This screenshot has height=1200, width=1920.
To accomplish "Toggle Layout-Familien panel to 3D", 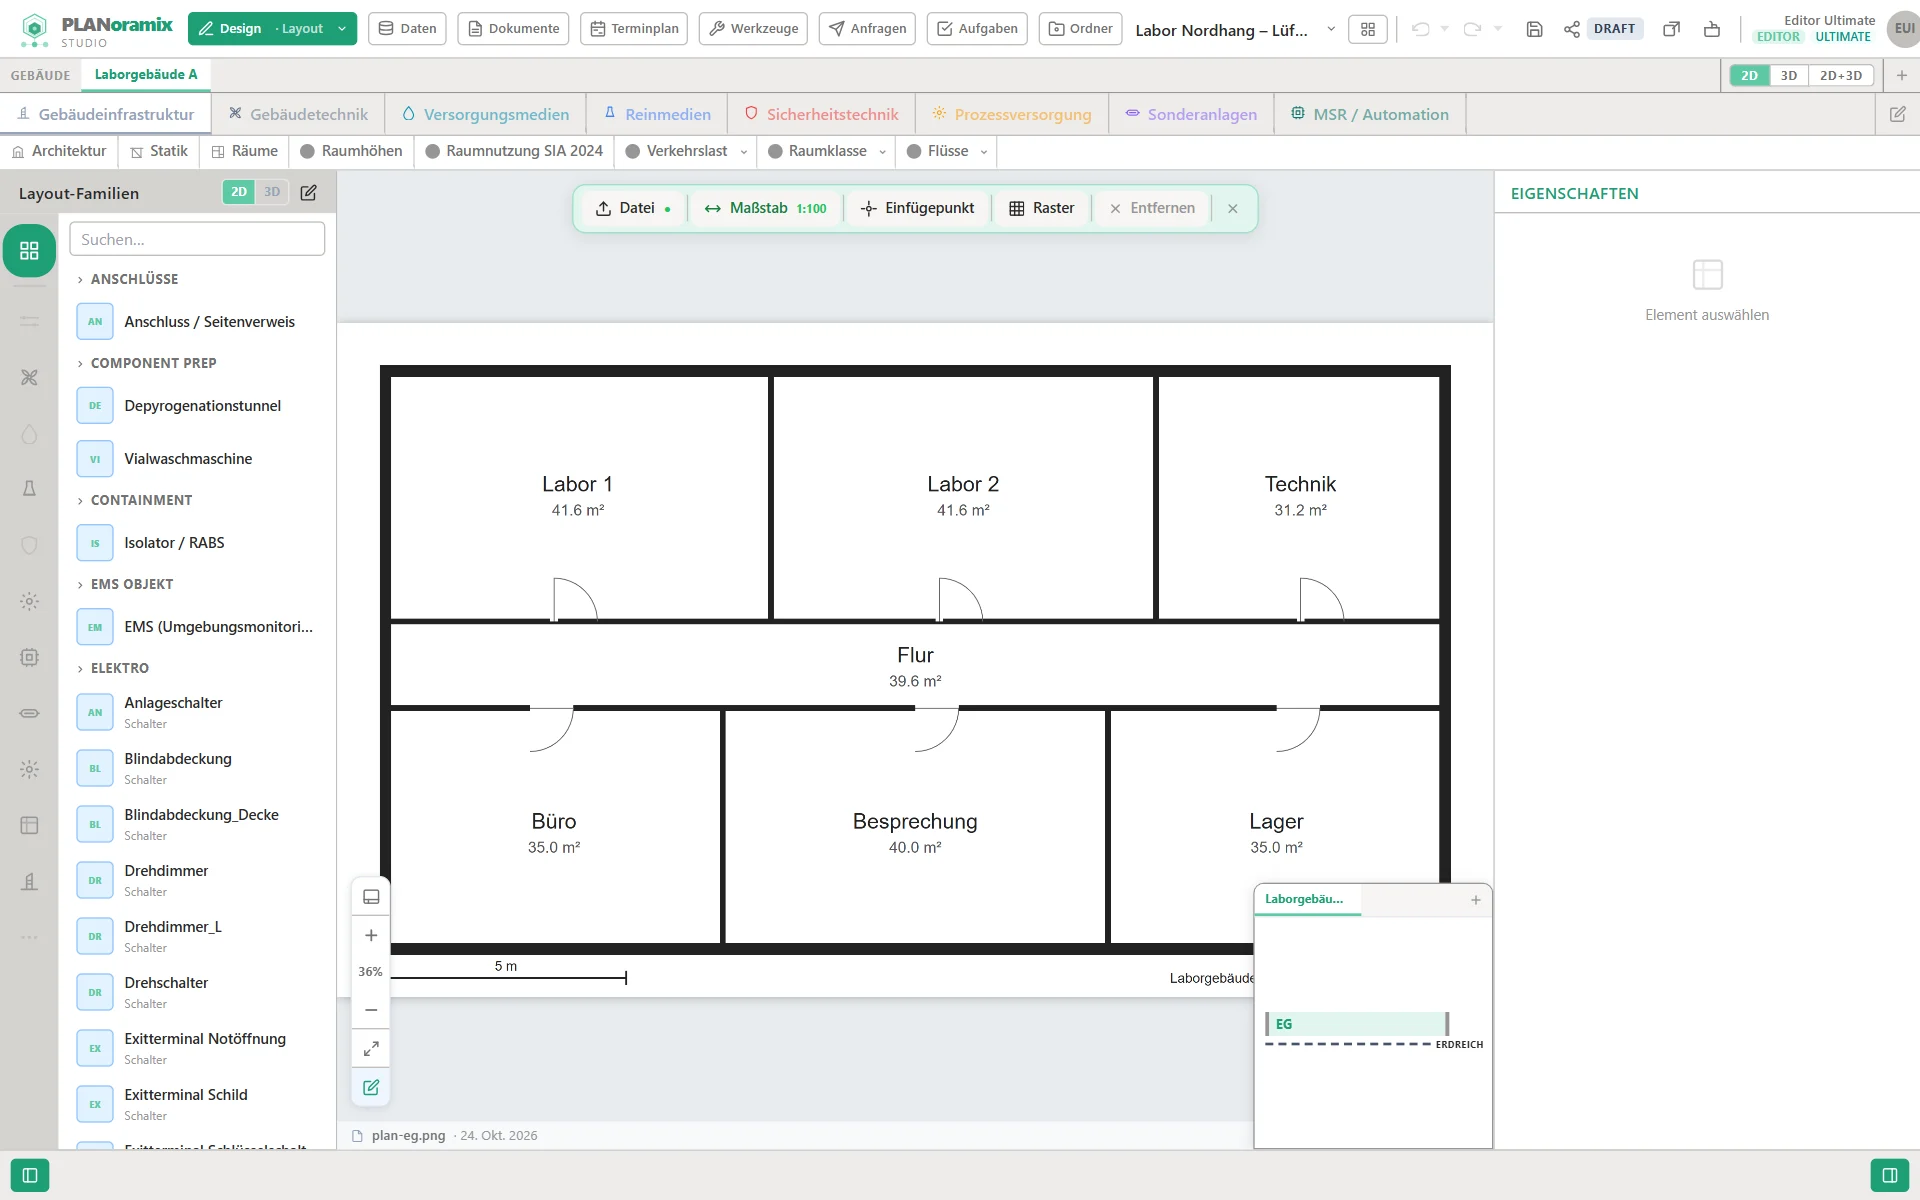I will pos(272,192).
